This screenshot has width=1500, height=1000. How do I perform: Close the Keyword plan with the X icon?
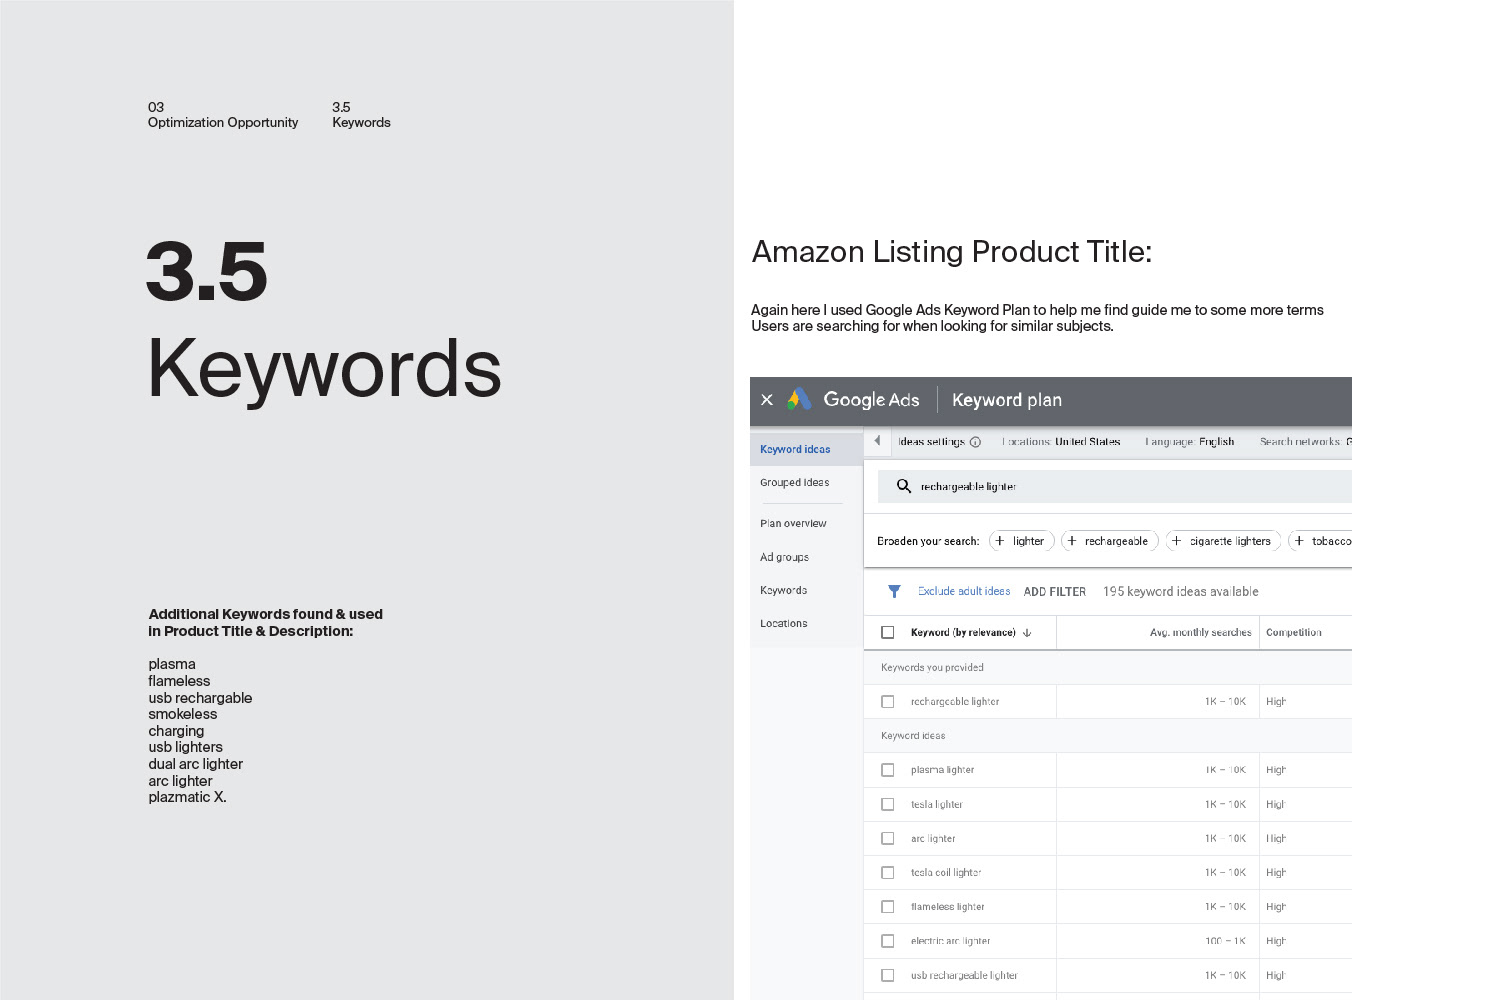click(767, 400)
